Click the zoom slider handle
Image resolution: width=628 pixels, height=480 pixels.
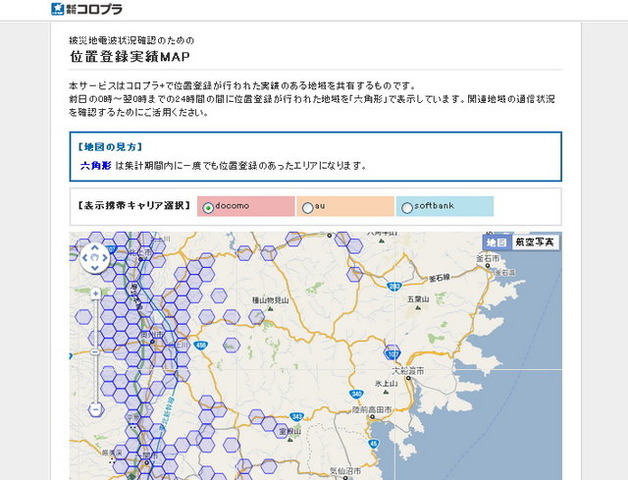95,352
